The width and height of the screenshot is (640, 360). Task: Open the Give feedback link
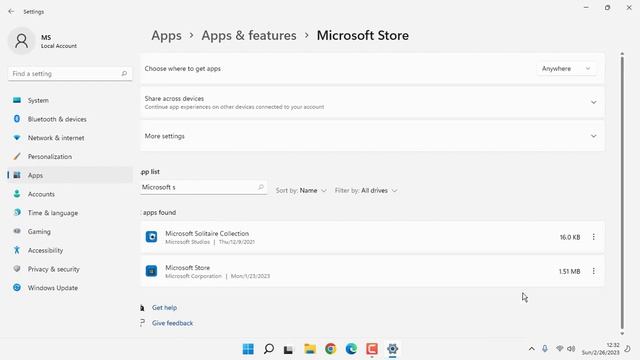coord(172,323)
